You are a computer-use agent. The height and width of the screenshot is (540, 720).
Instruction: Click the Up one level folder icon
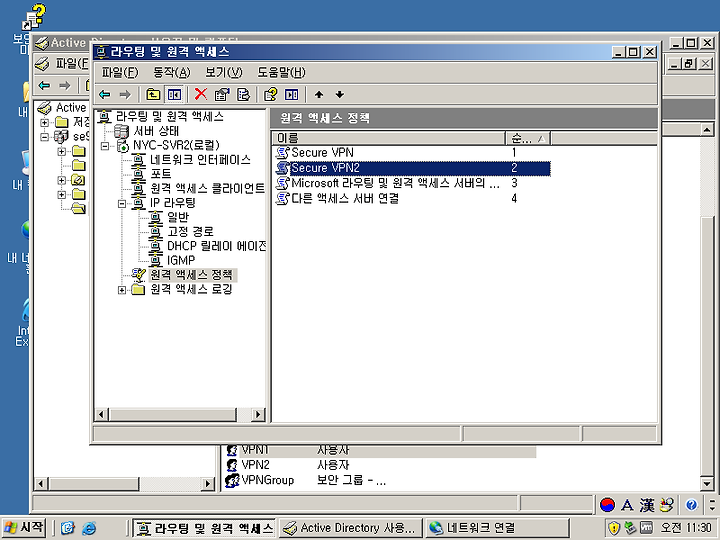point(153,95)
